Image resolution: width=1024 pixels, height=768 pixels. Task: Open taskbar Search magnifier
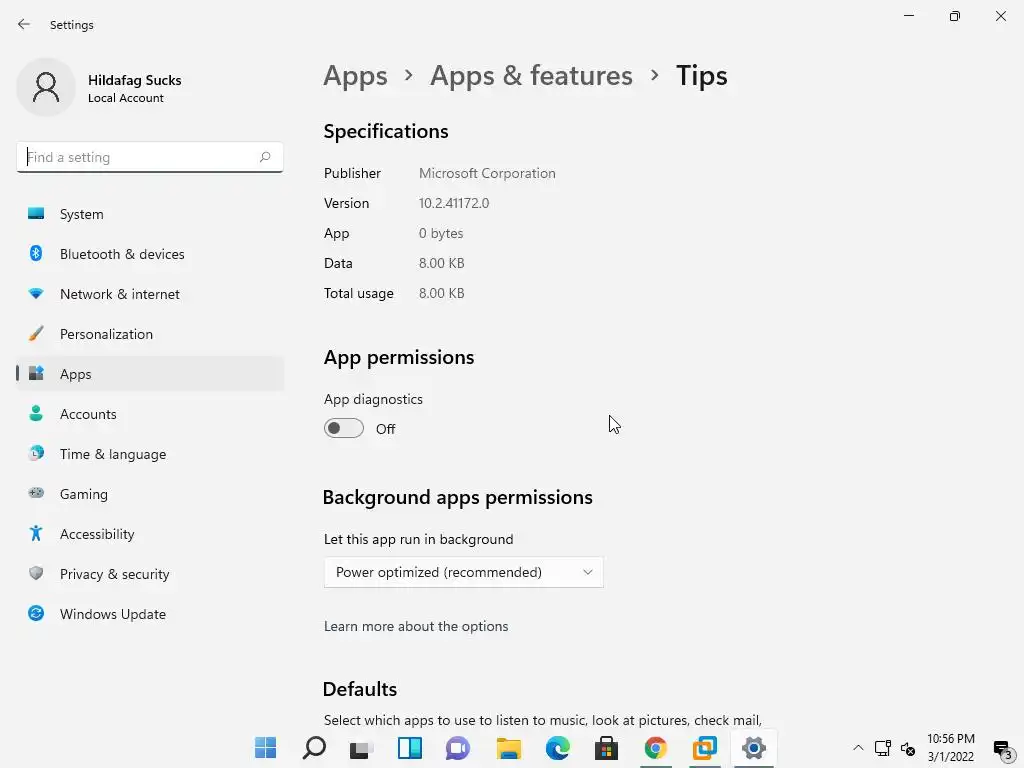tap(314, 748)
